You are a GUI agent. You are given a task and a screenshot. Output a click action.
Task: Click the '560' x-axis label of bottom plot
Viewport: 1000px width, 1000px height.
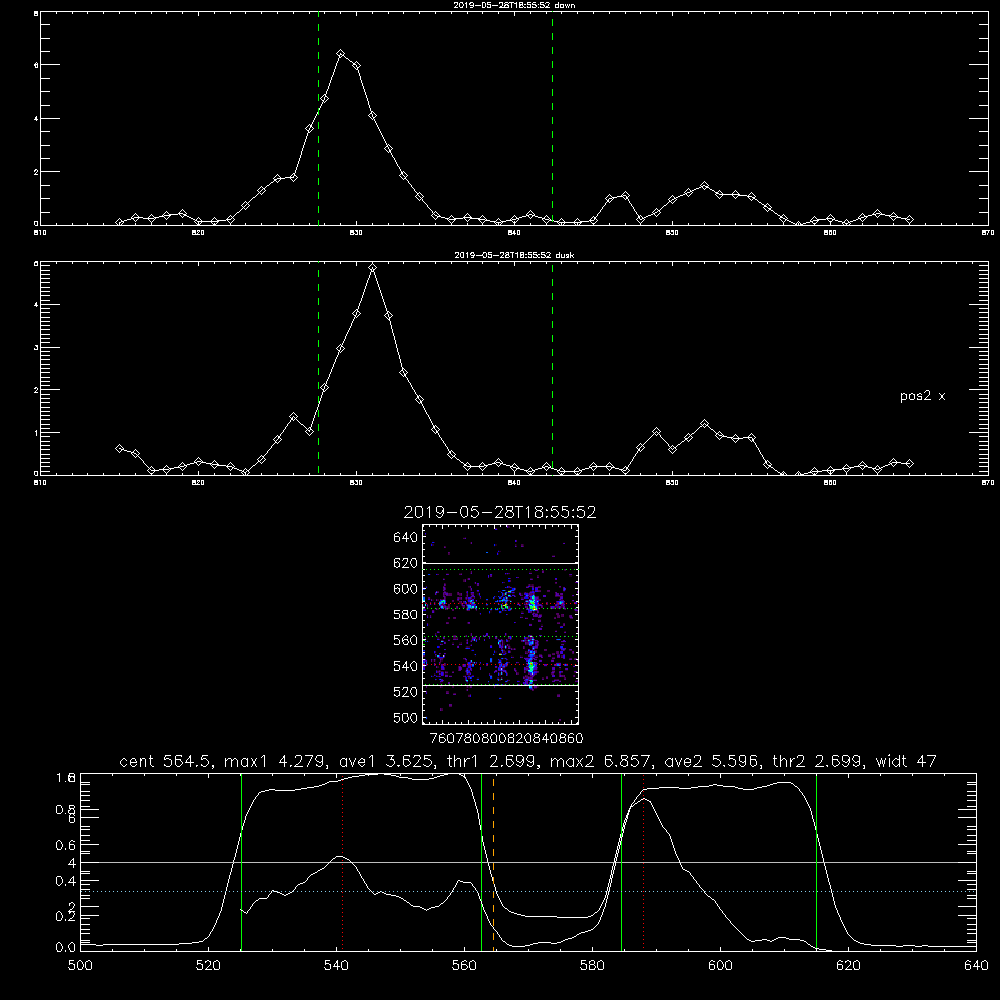coord(464,966)
